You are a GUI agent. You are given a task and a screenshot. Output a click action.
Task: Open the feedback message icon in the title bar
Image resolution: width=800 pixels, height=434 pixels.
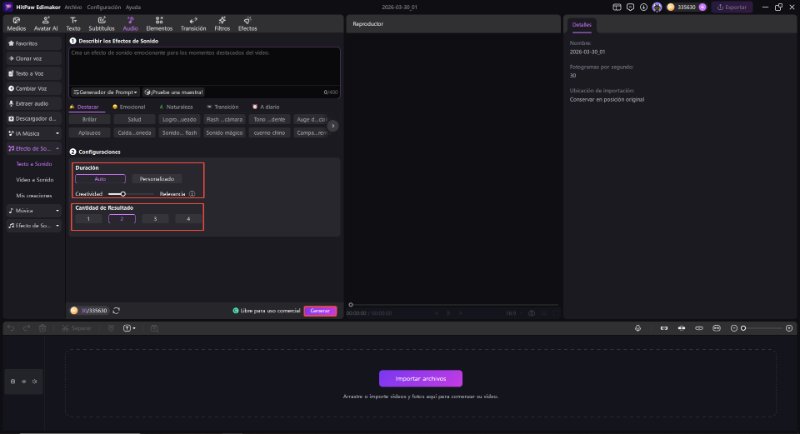(630, 7)
